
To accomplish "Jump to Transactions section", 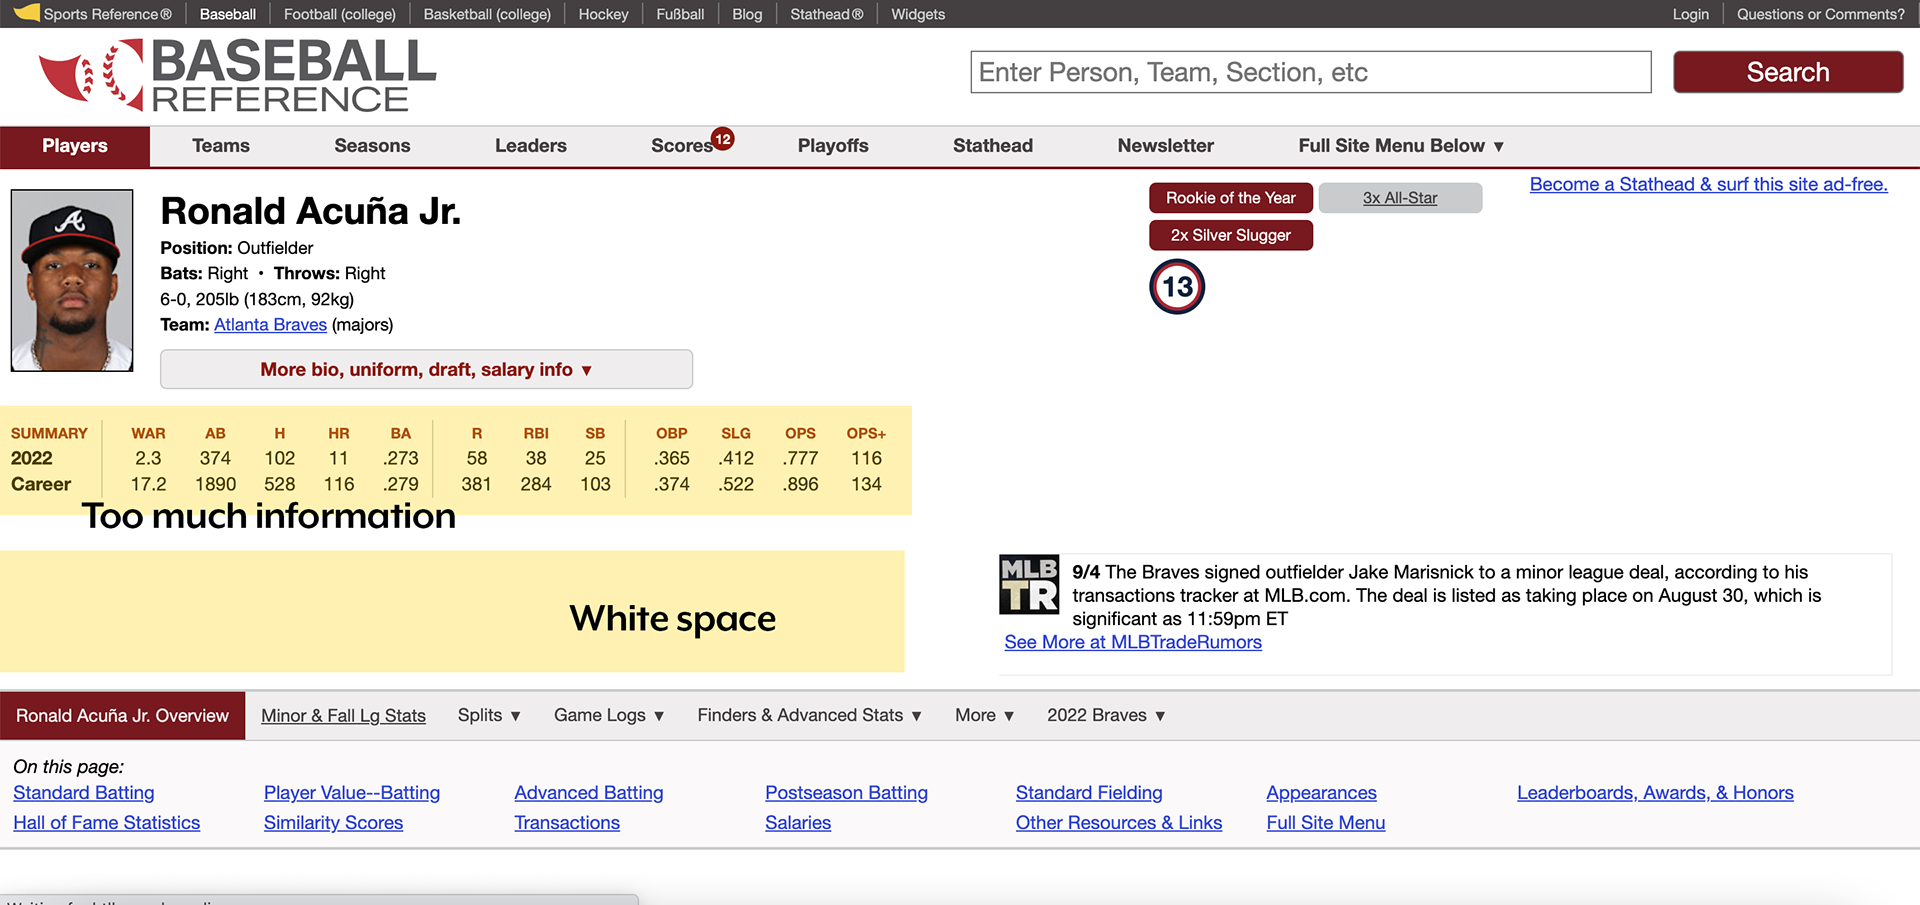I will point(567,823).
